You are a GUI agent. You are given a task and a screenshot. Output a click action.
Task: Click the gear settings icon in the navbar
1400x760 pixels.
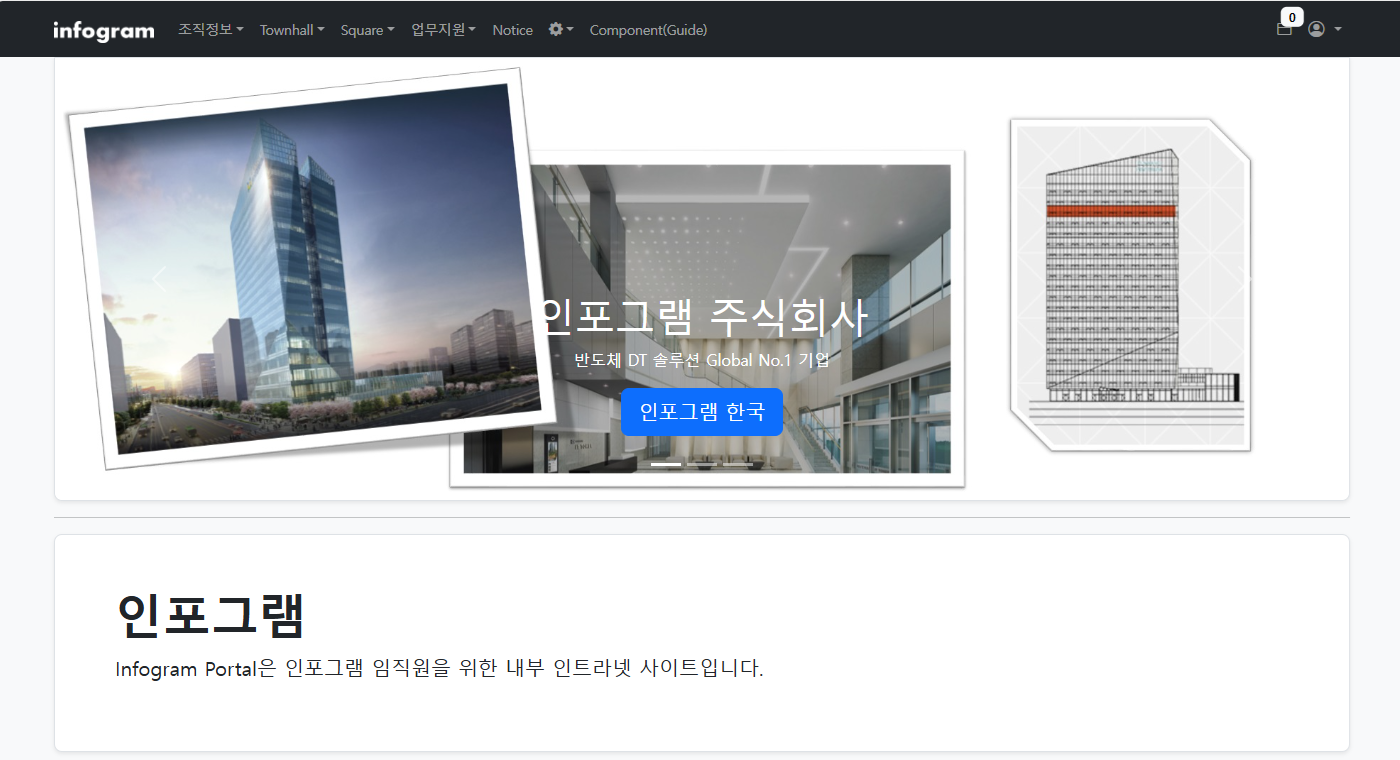(555, 29)
